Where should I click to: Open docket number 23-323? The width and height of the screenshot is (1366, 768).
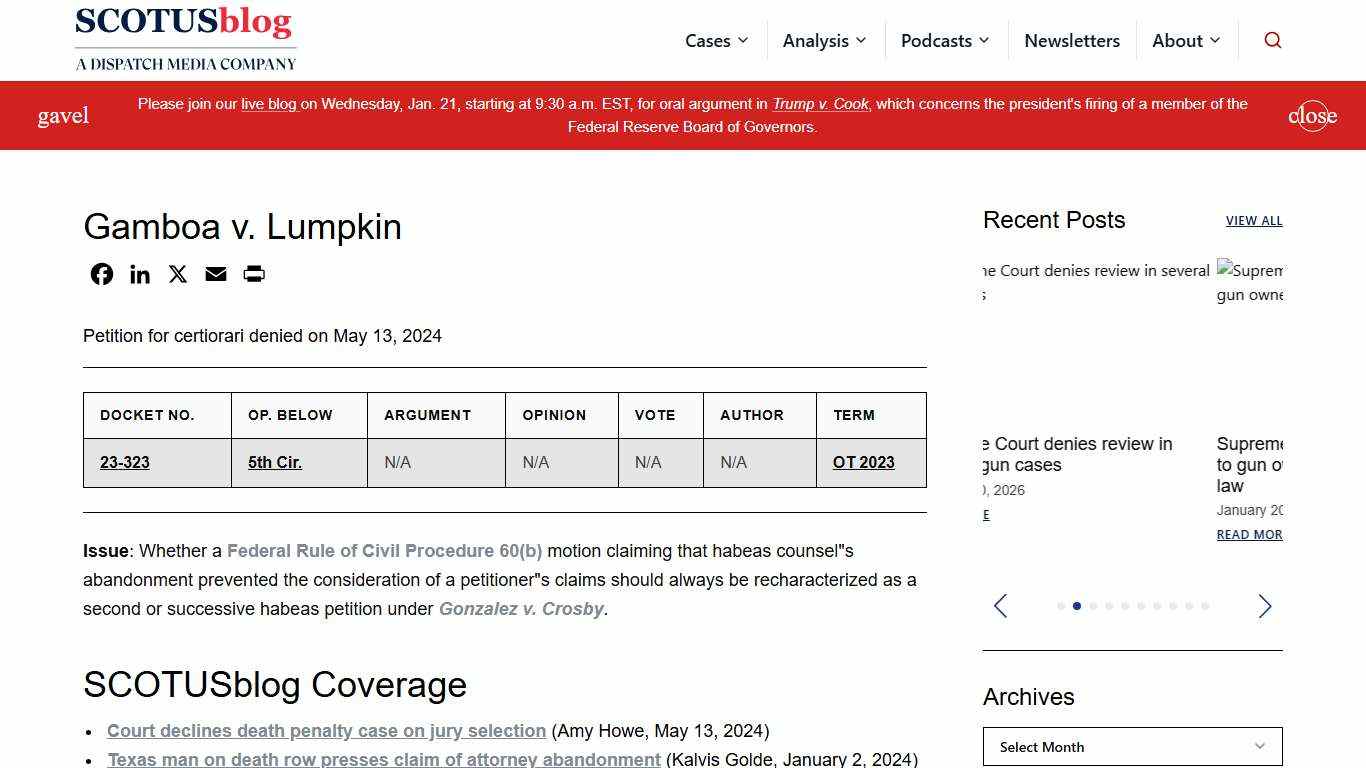coord(124,462)
